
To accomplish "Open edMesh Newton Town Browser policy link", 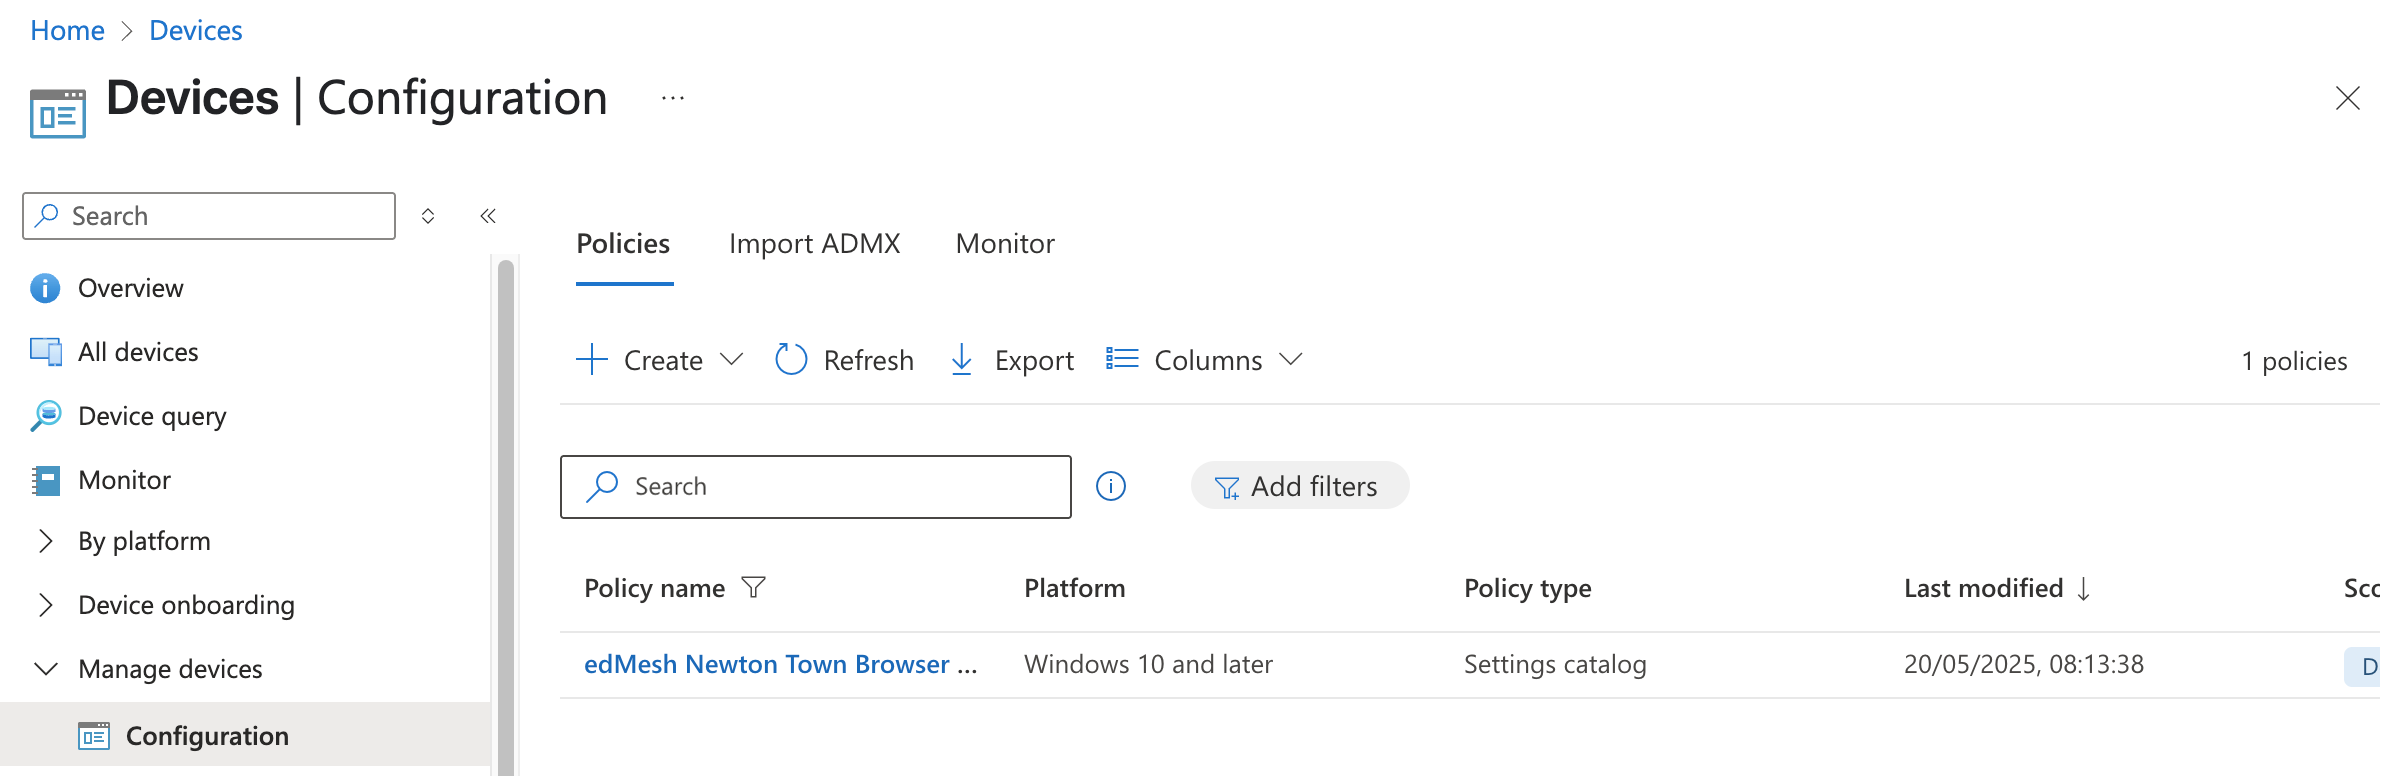I will 780,664.
